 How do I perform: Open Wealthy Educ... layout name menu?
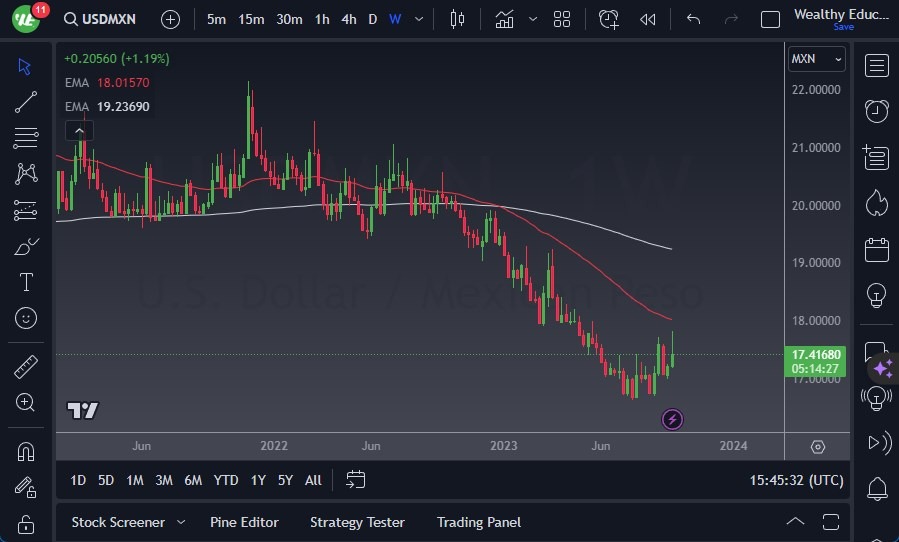[841, 14]
